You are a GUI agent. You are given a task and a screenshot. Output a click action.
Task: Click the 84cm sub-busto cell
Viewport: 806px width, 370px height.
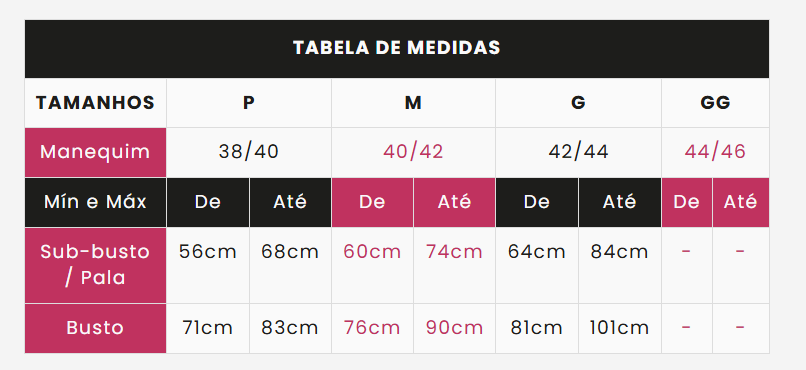coord(619,265)
